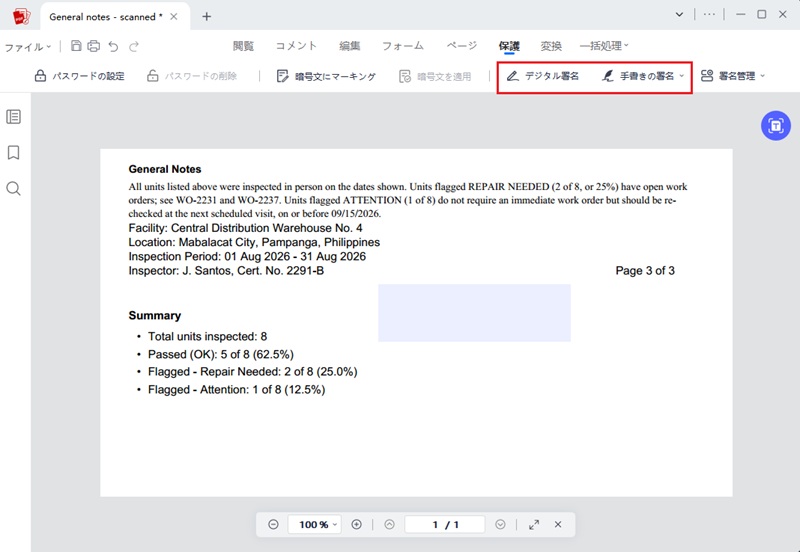Click the Summary heading
This screenshot has height=552, width=800.
coord(155,315)
